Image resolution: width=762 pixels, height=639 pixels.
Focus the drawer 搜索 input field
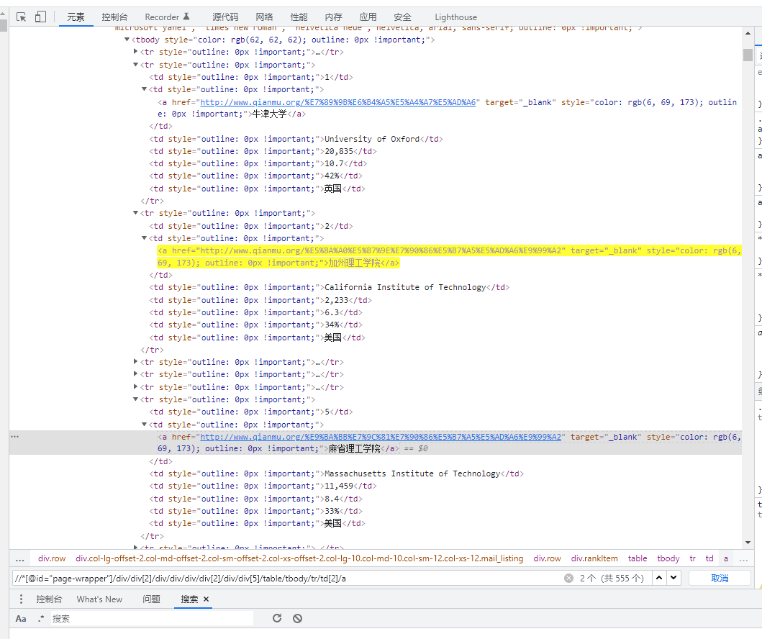click(152, 619)
